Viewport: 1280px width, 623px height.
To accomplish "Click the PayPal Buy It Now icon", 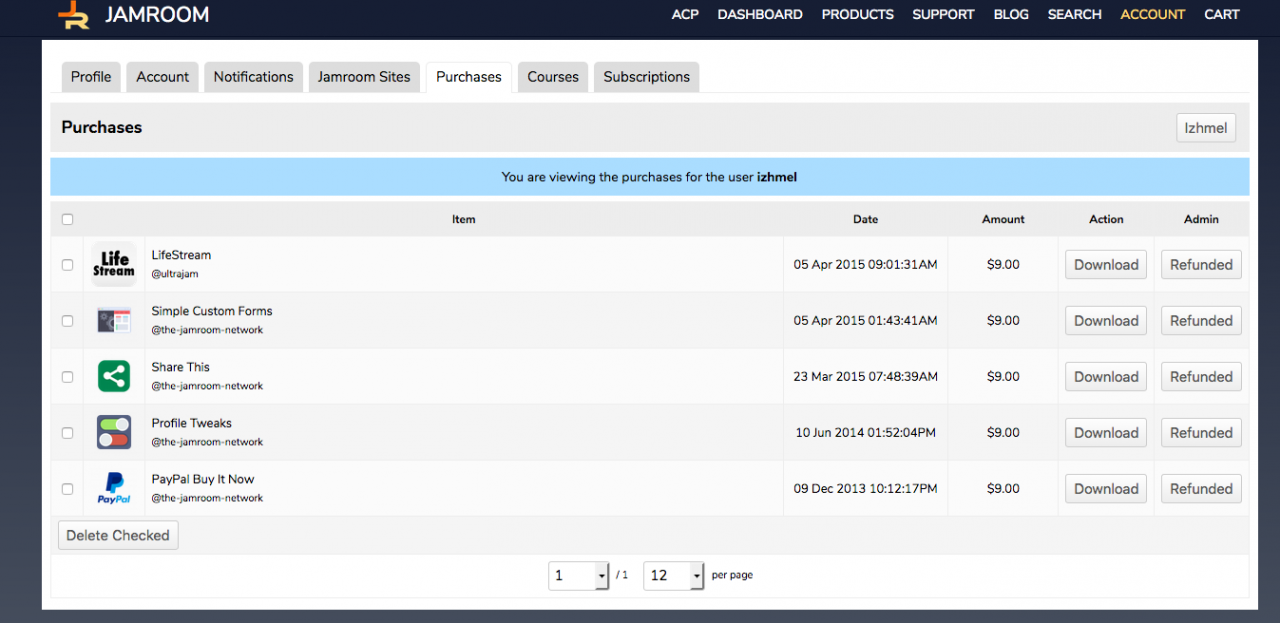I will [114, 489].
